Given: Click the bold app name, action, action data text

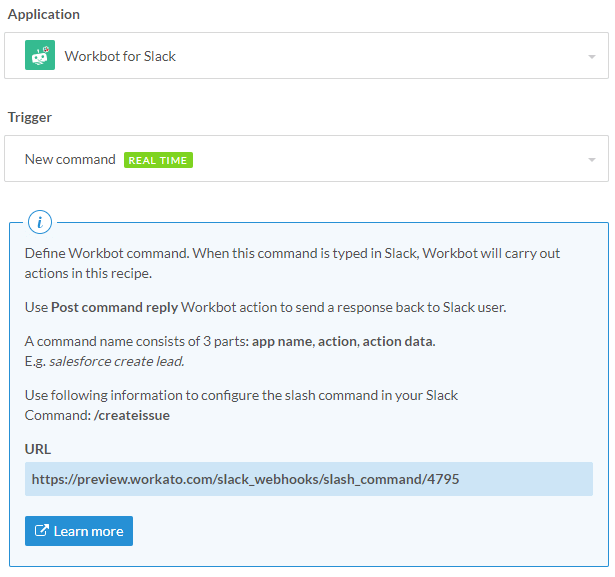Looking at the screenshot, I should click(x=343, y=341).
